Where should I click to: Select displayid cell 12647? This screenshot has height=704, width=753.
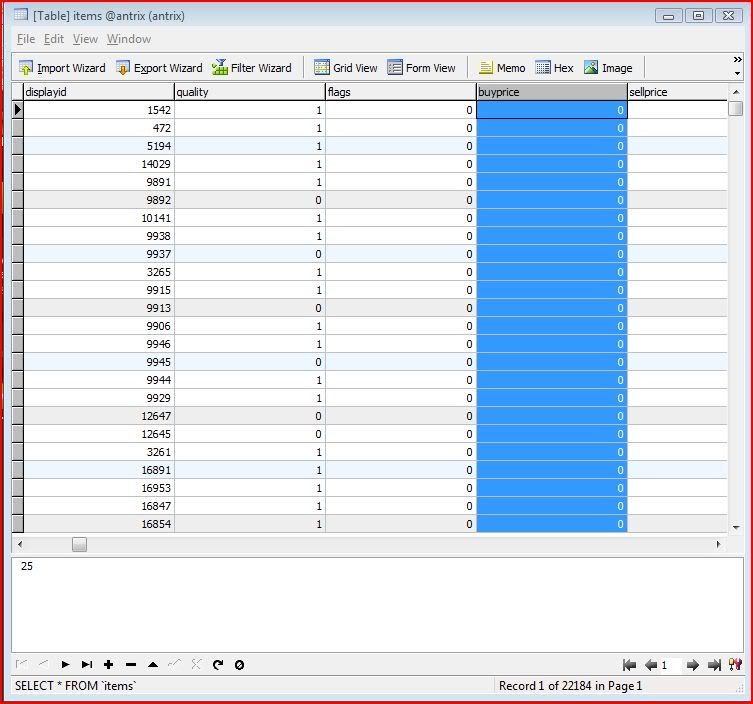tap(99, 416)
